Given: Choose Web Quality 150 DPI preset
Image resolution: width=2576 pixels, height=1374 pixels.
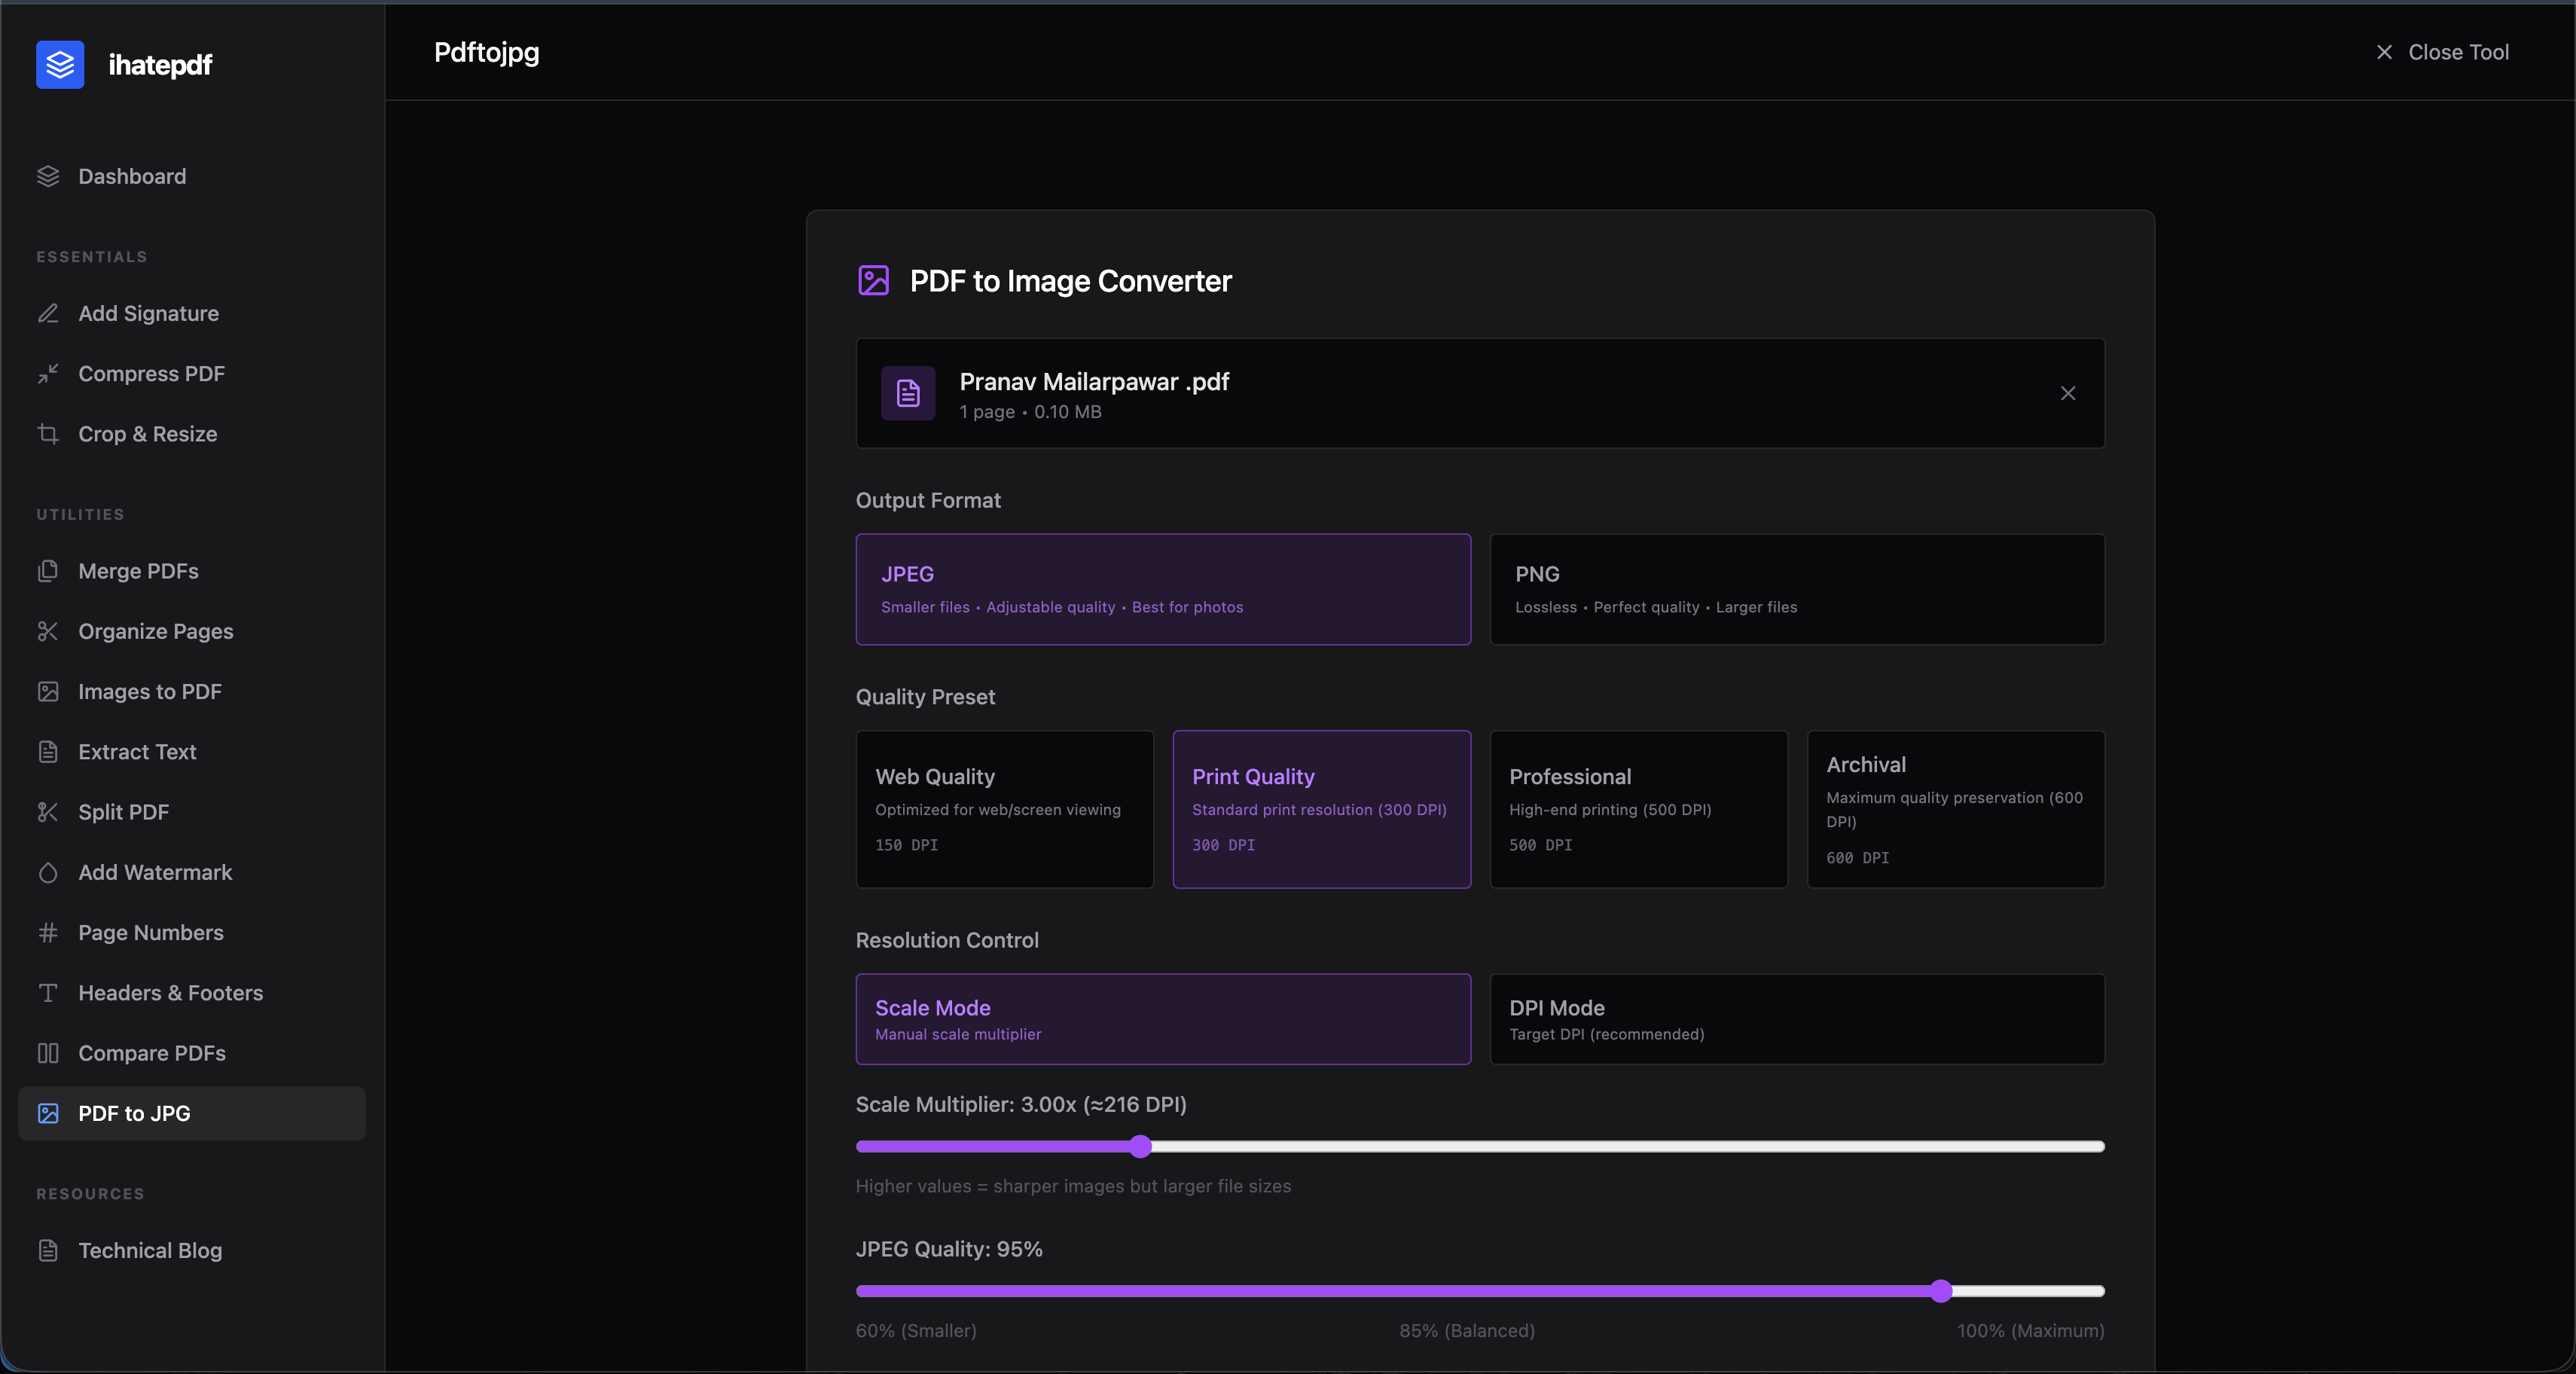Looking at the screenshot, I should 1004,809.
